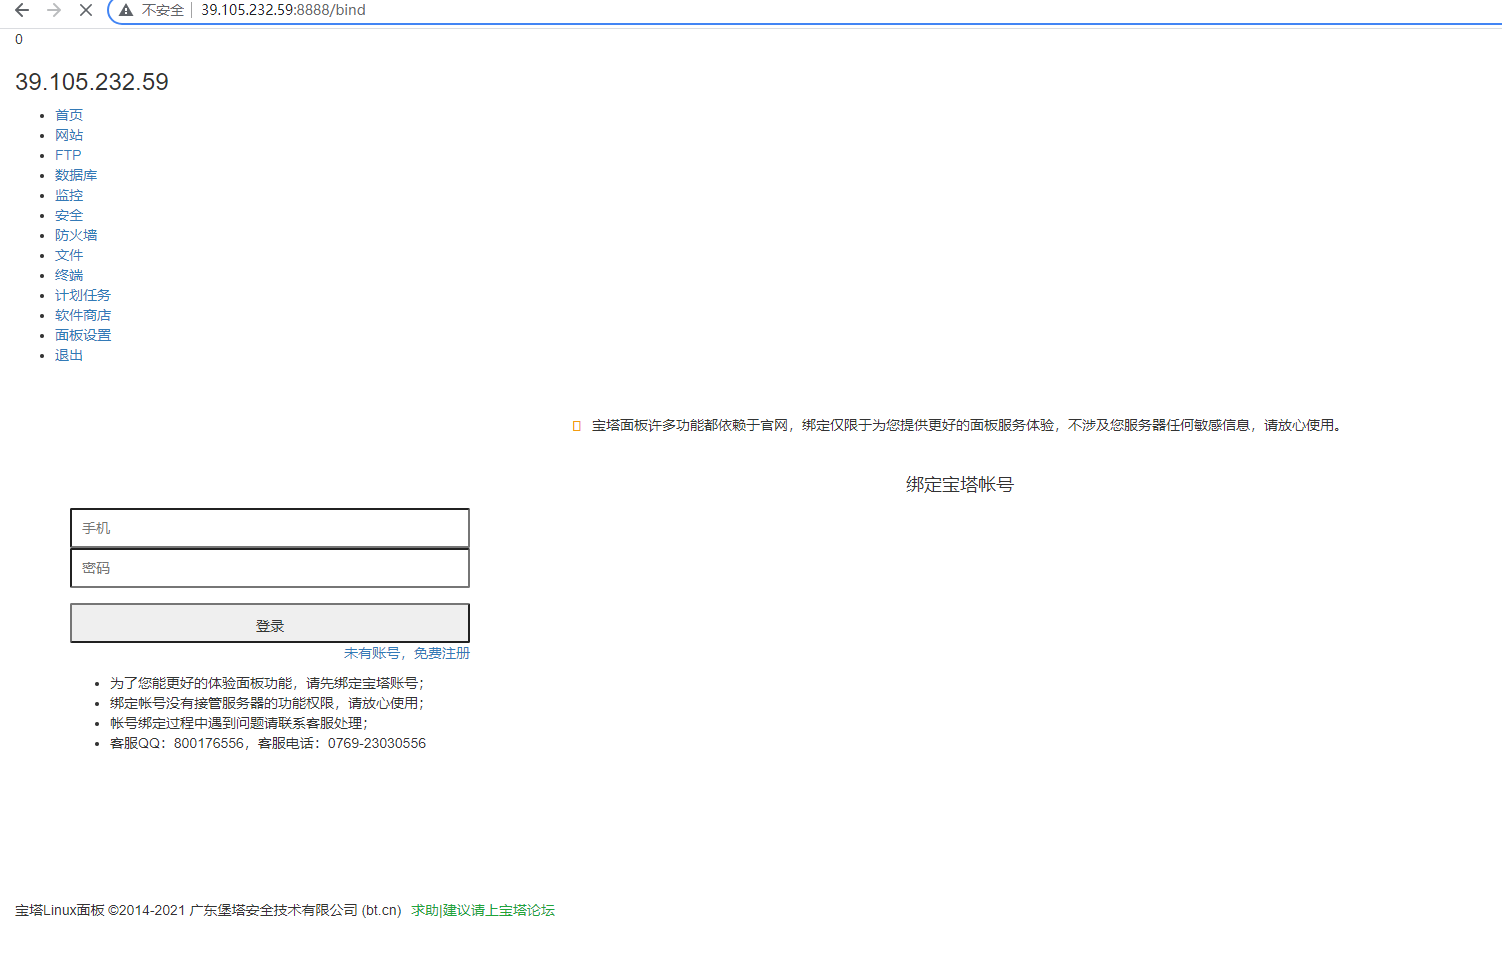Go to the 软件商店 page
This screenshot has width=1502, height=954.
tap(83, 315)
